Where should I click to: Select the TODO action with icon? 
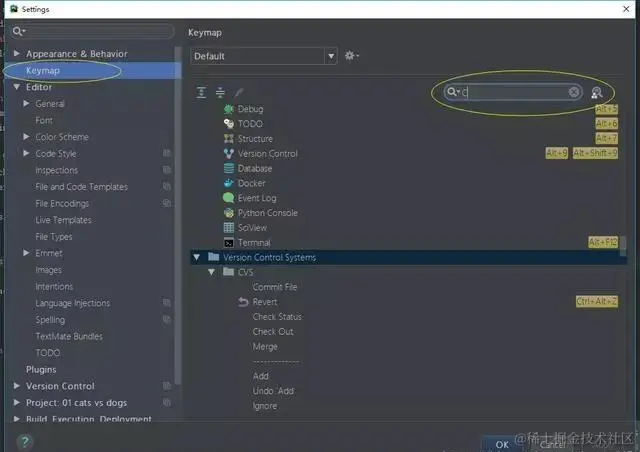coord(243,124)
